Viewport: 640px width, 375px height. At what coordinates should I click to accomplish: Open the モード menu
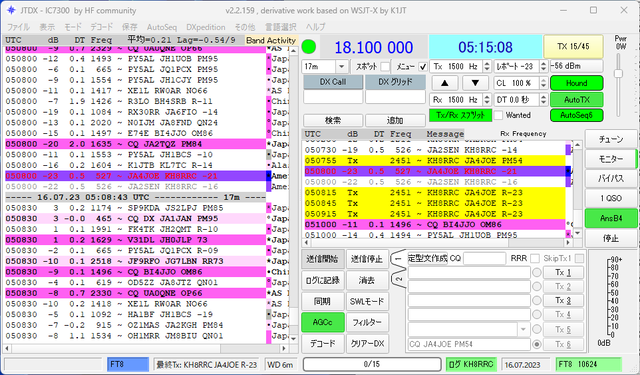coord(73,27)
